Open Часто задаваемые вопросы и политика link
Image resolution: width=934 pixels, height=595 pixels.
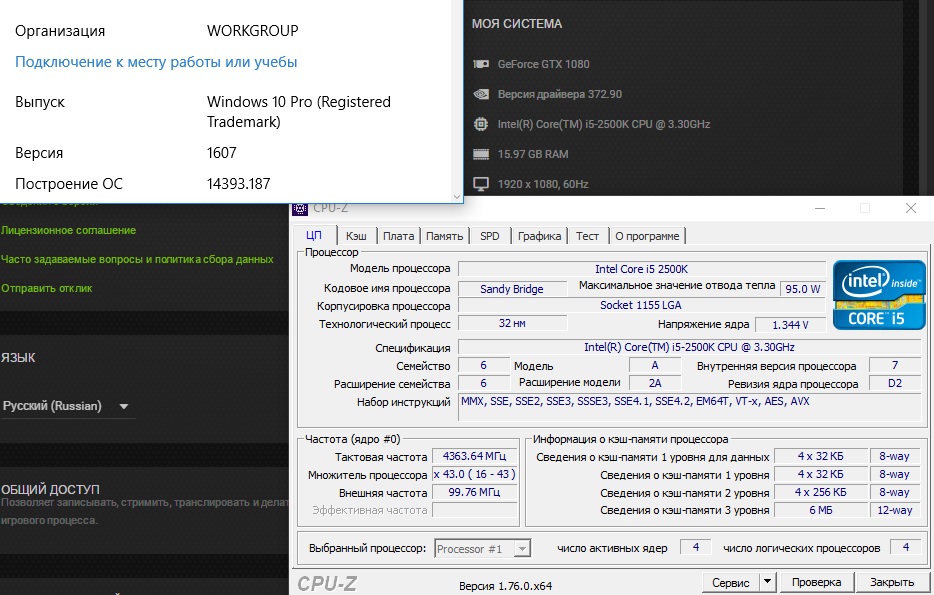point(138,259)
